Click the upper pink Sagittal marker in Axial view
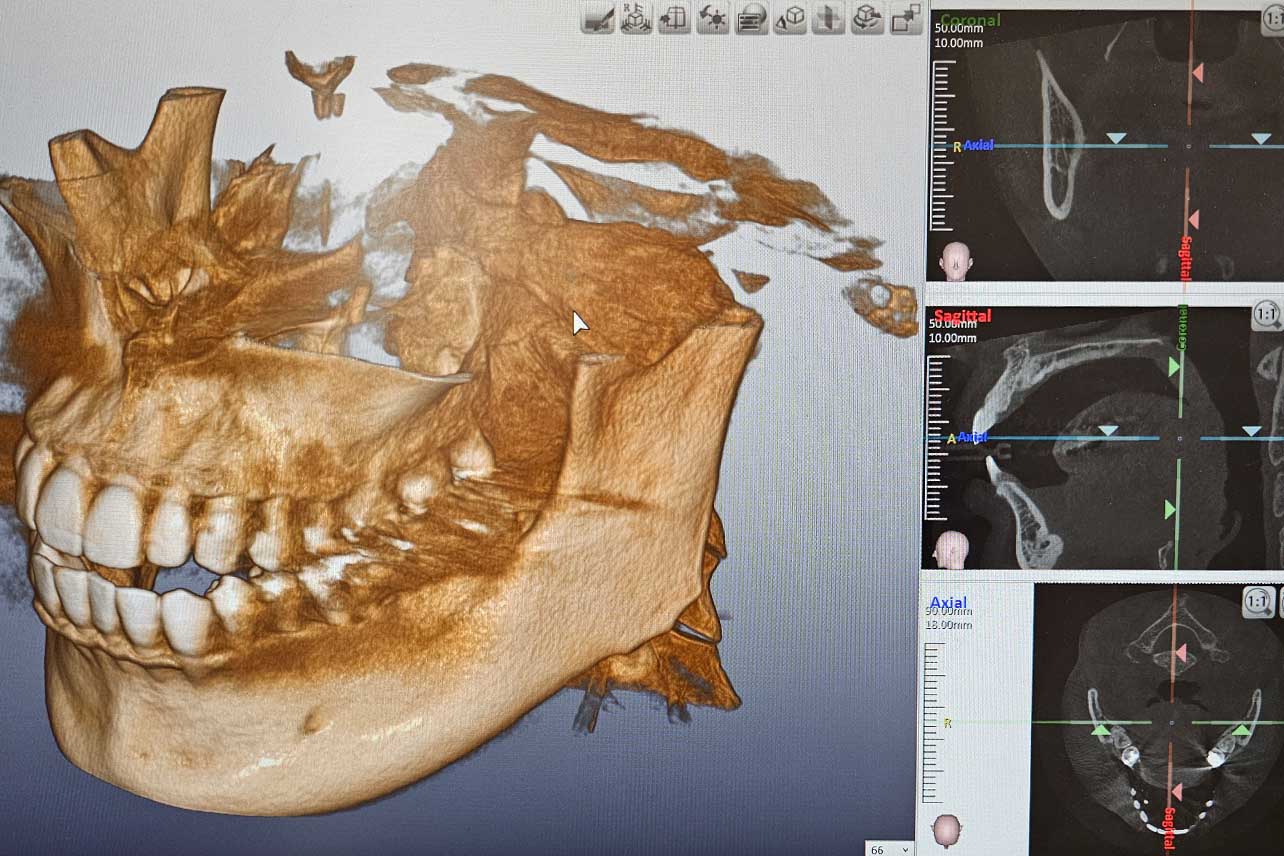 1181,653
